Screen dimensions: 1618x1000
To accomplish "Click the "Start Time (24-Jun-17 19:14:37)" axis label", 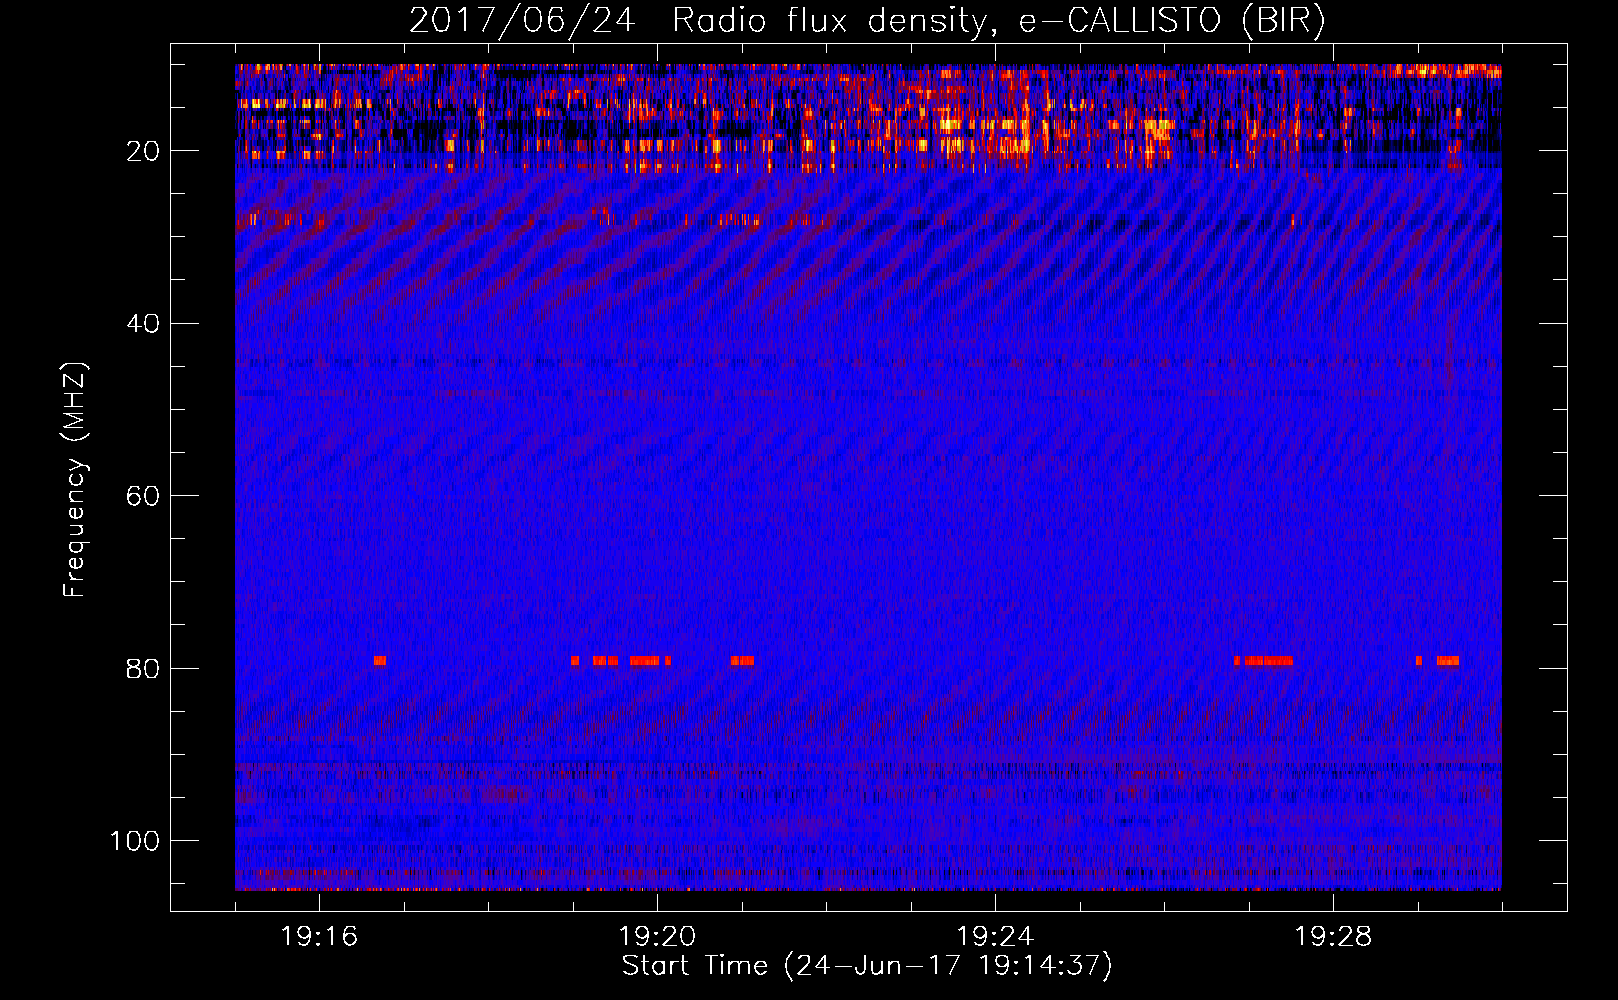I will click(867, 966).
